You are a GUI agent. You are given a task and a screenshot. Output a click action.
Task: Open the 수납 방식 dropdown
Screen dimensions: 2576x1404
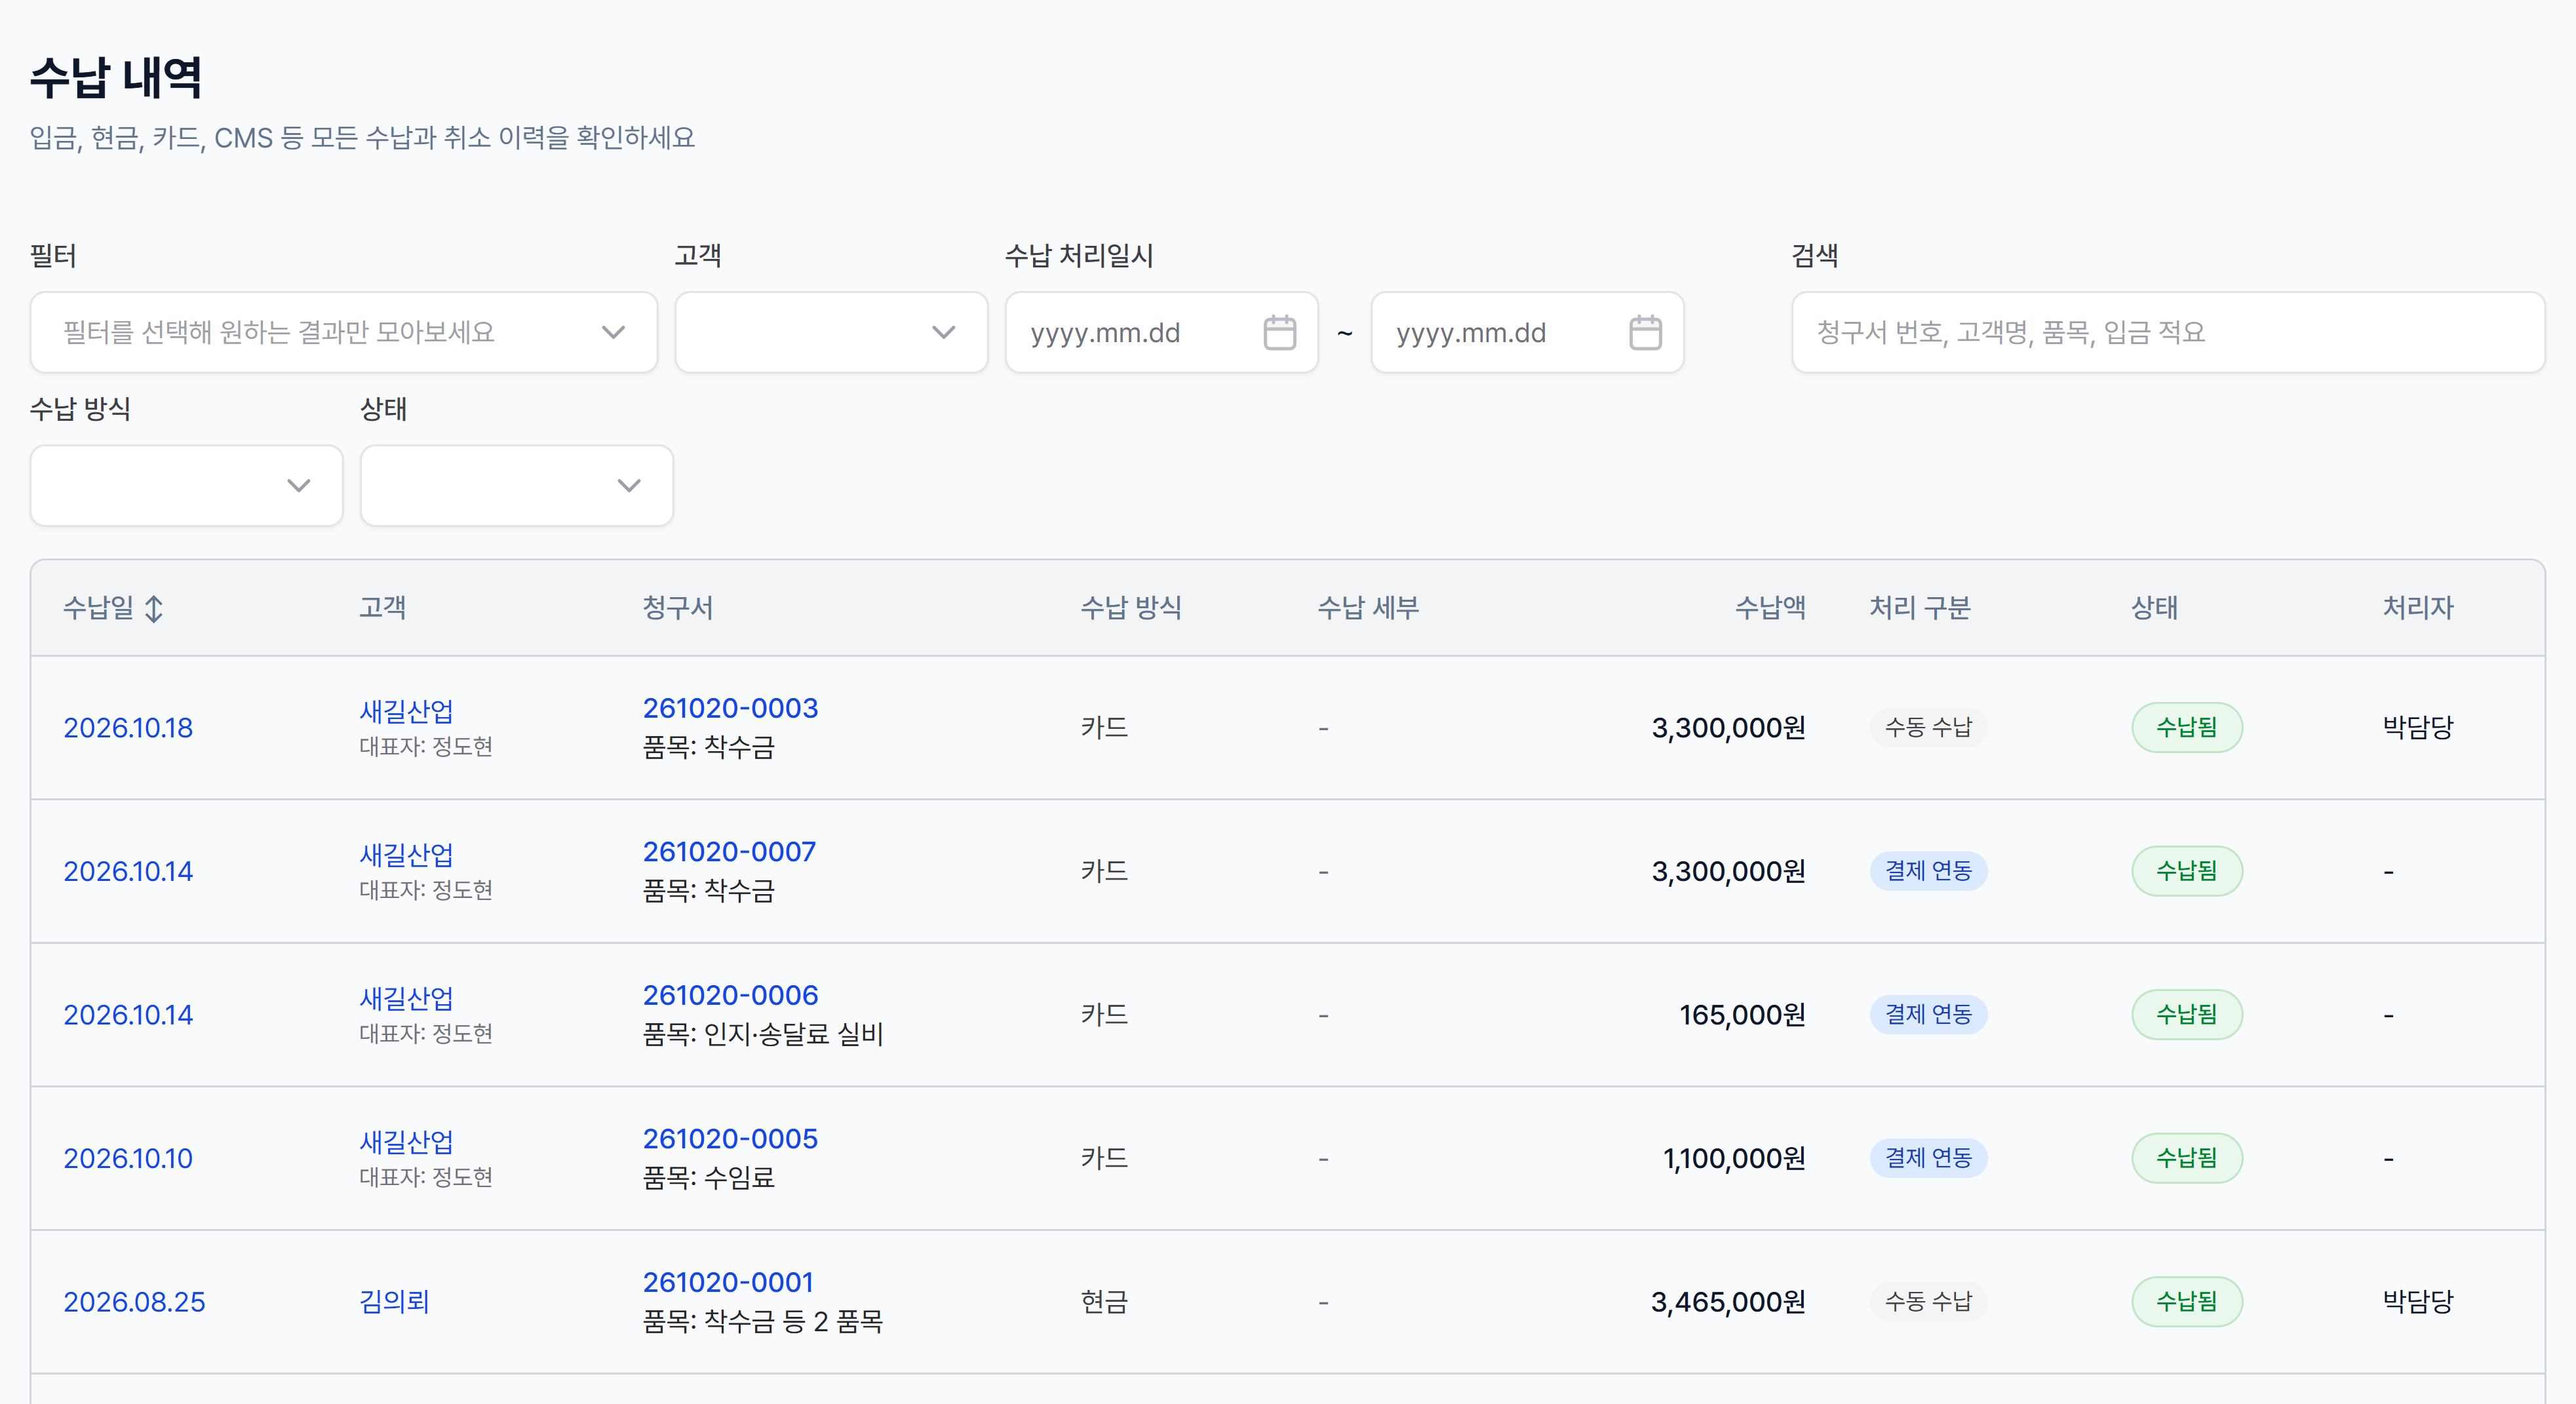[187, 485]
